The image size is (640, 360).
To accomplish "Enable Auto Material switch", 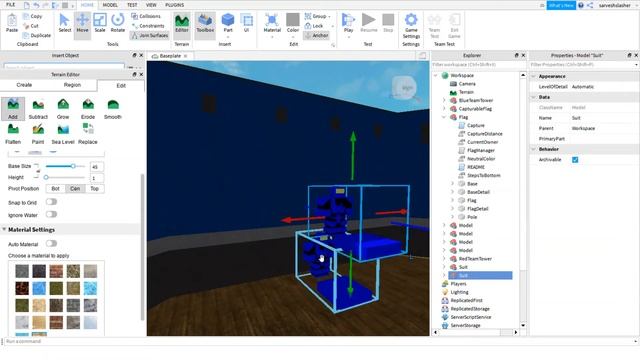I will (51, 244).
